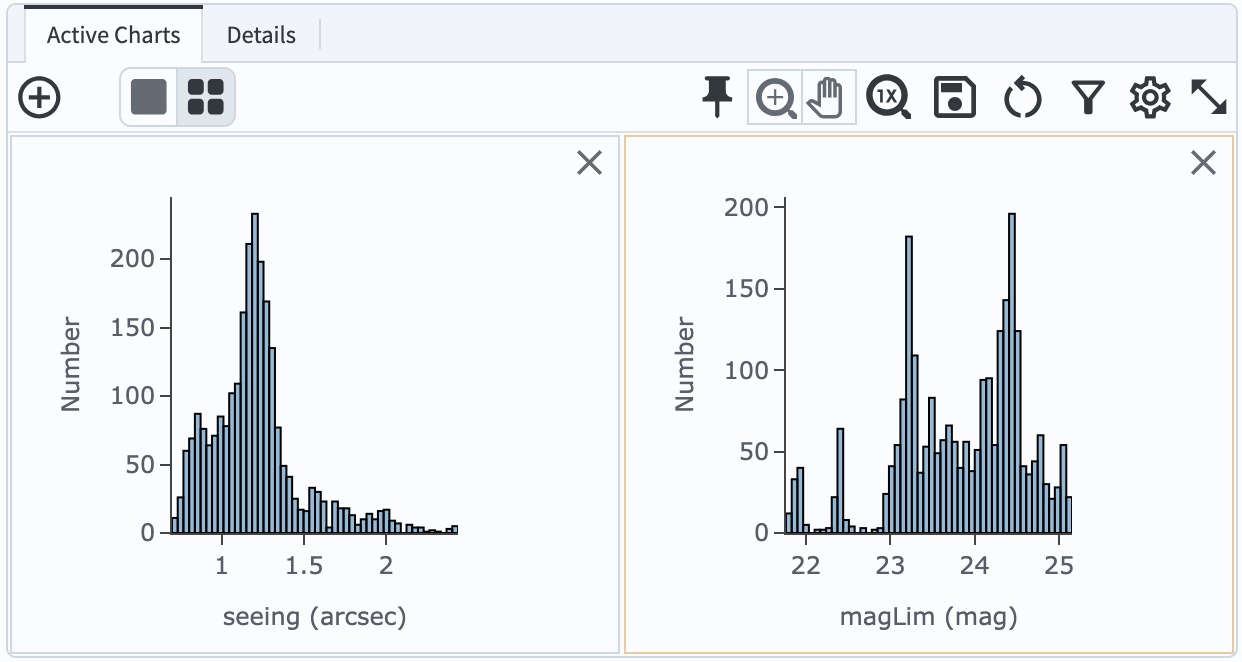Close the magLim histogram chart
The image size is (1242, 662).
(x=1203, y=163)
